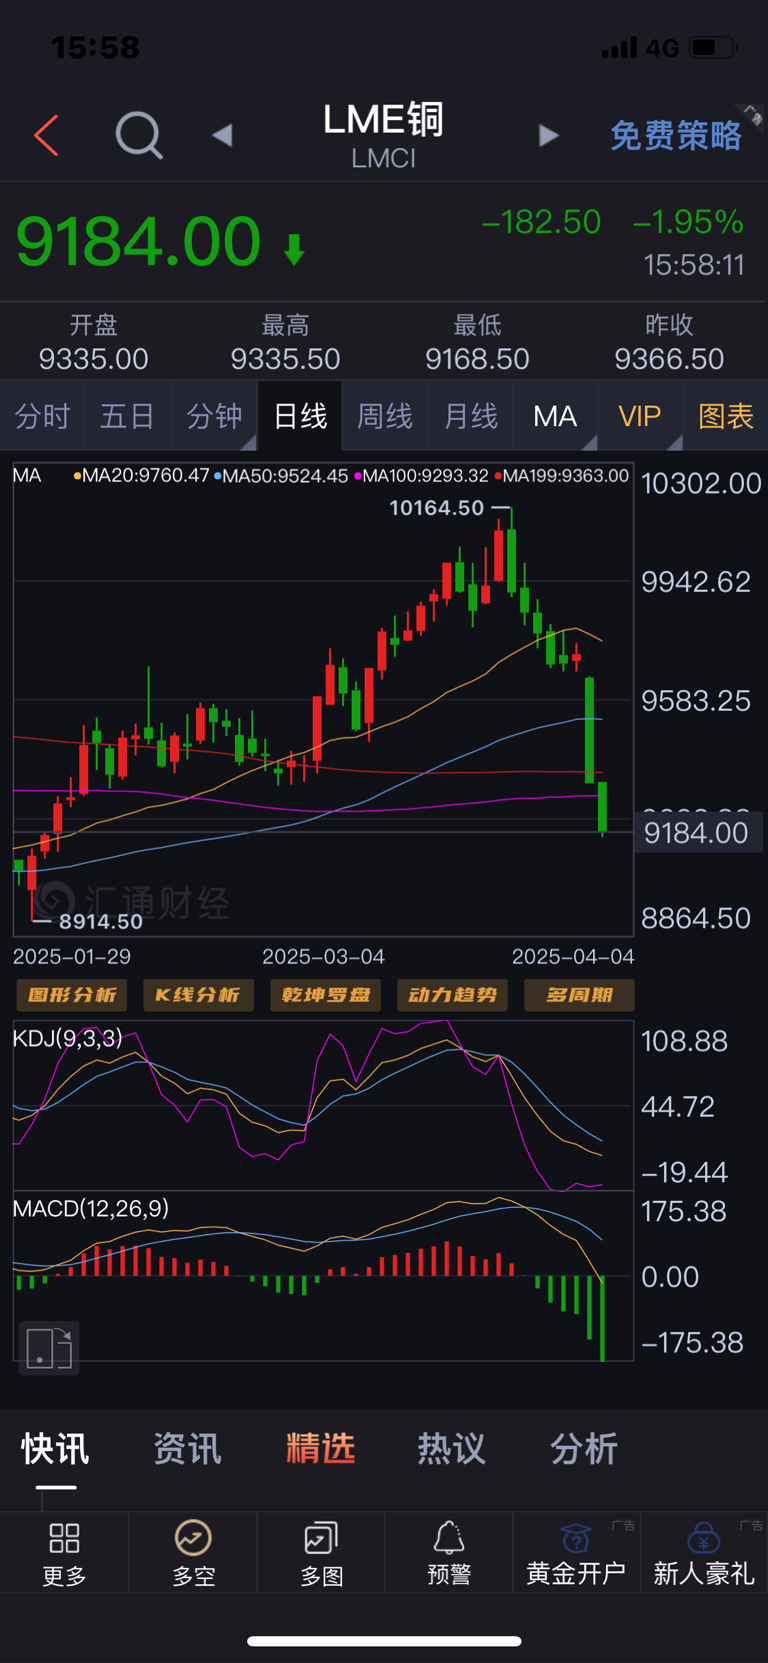Expand 分钟 period dropdown
The height and width of the screenshot is (1663, 768).
pyautogui.click(x=214, y=416)
